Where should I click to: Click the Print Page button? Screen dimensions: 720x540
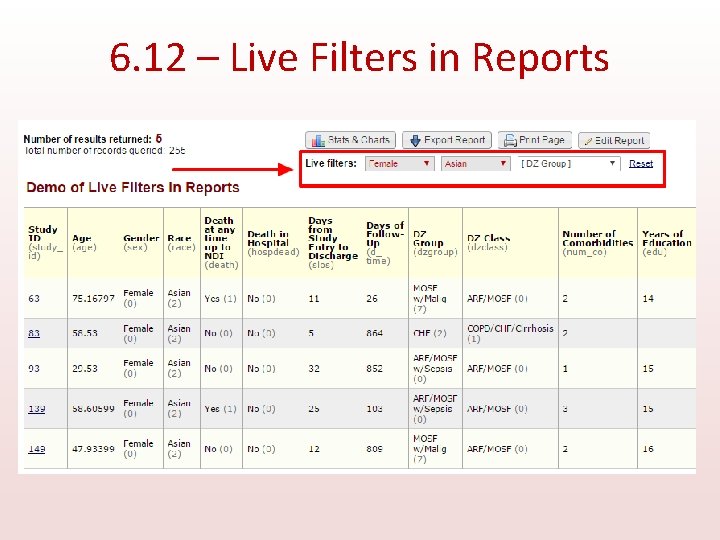pos(534,140)
